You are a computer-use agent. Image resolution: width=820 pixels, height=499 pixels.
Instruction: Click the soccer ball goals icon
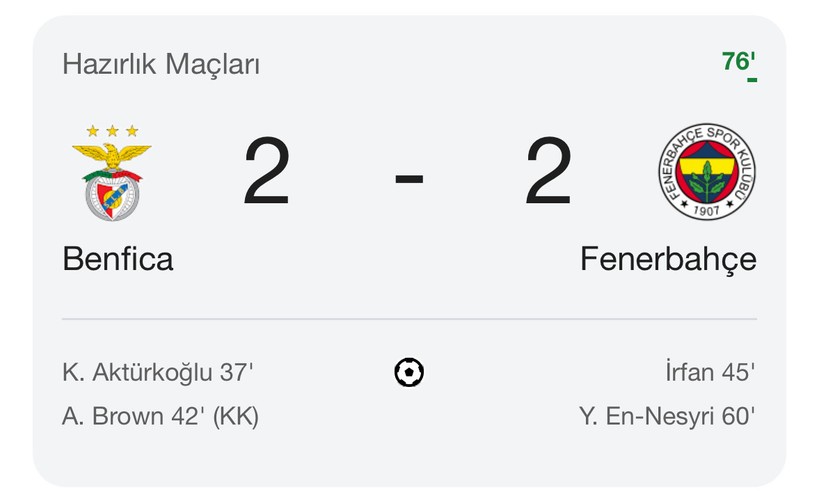409,372
